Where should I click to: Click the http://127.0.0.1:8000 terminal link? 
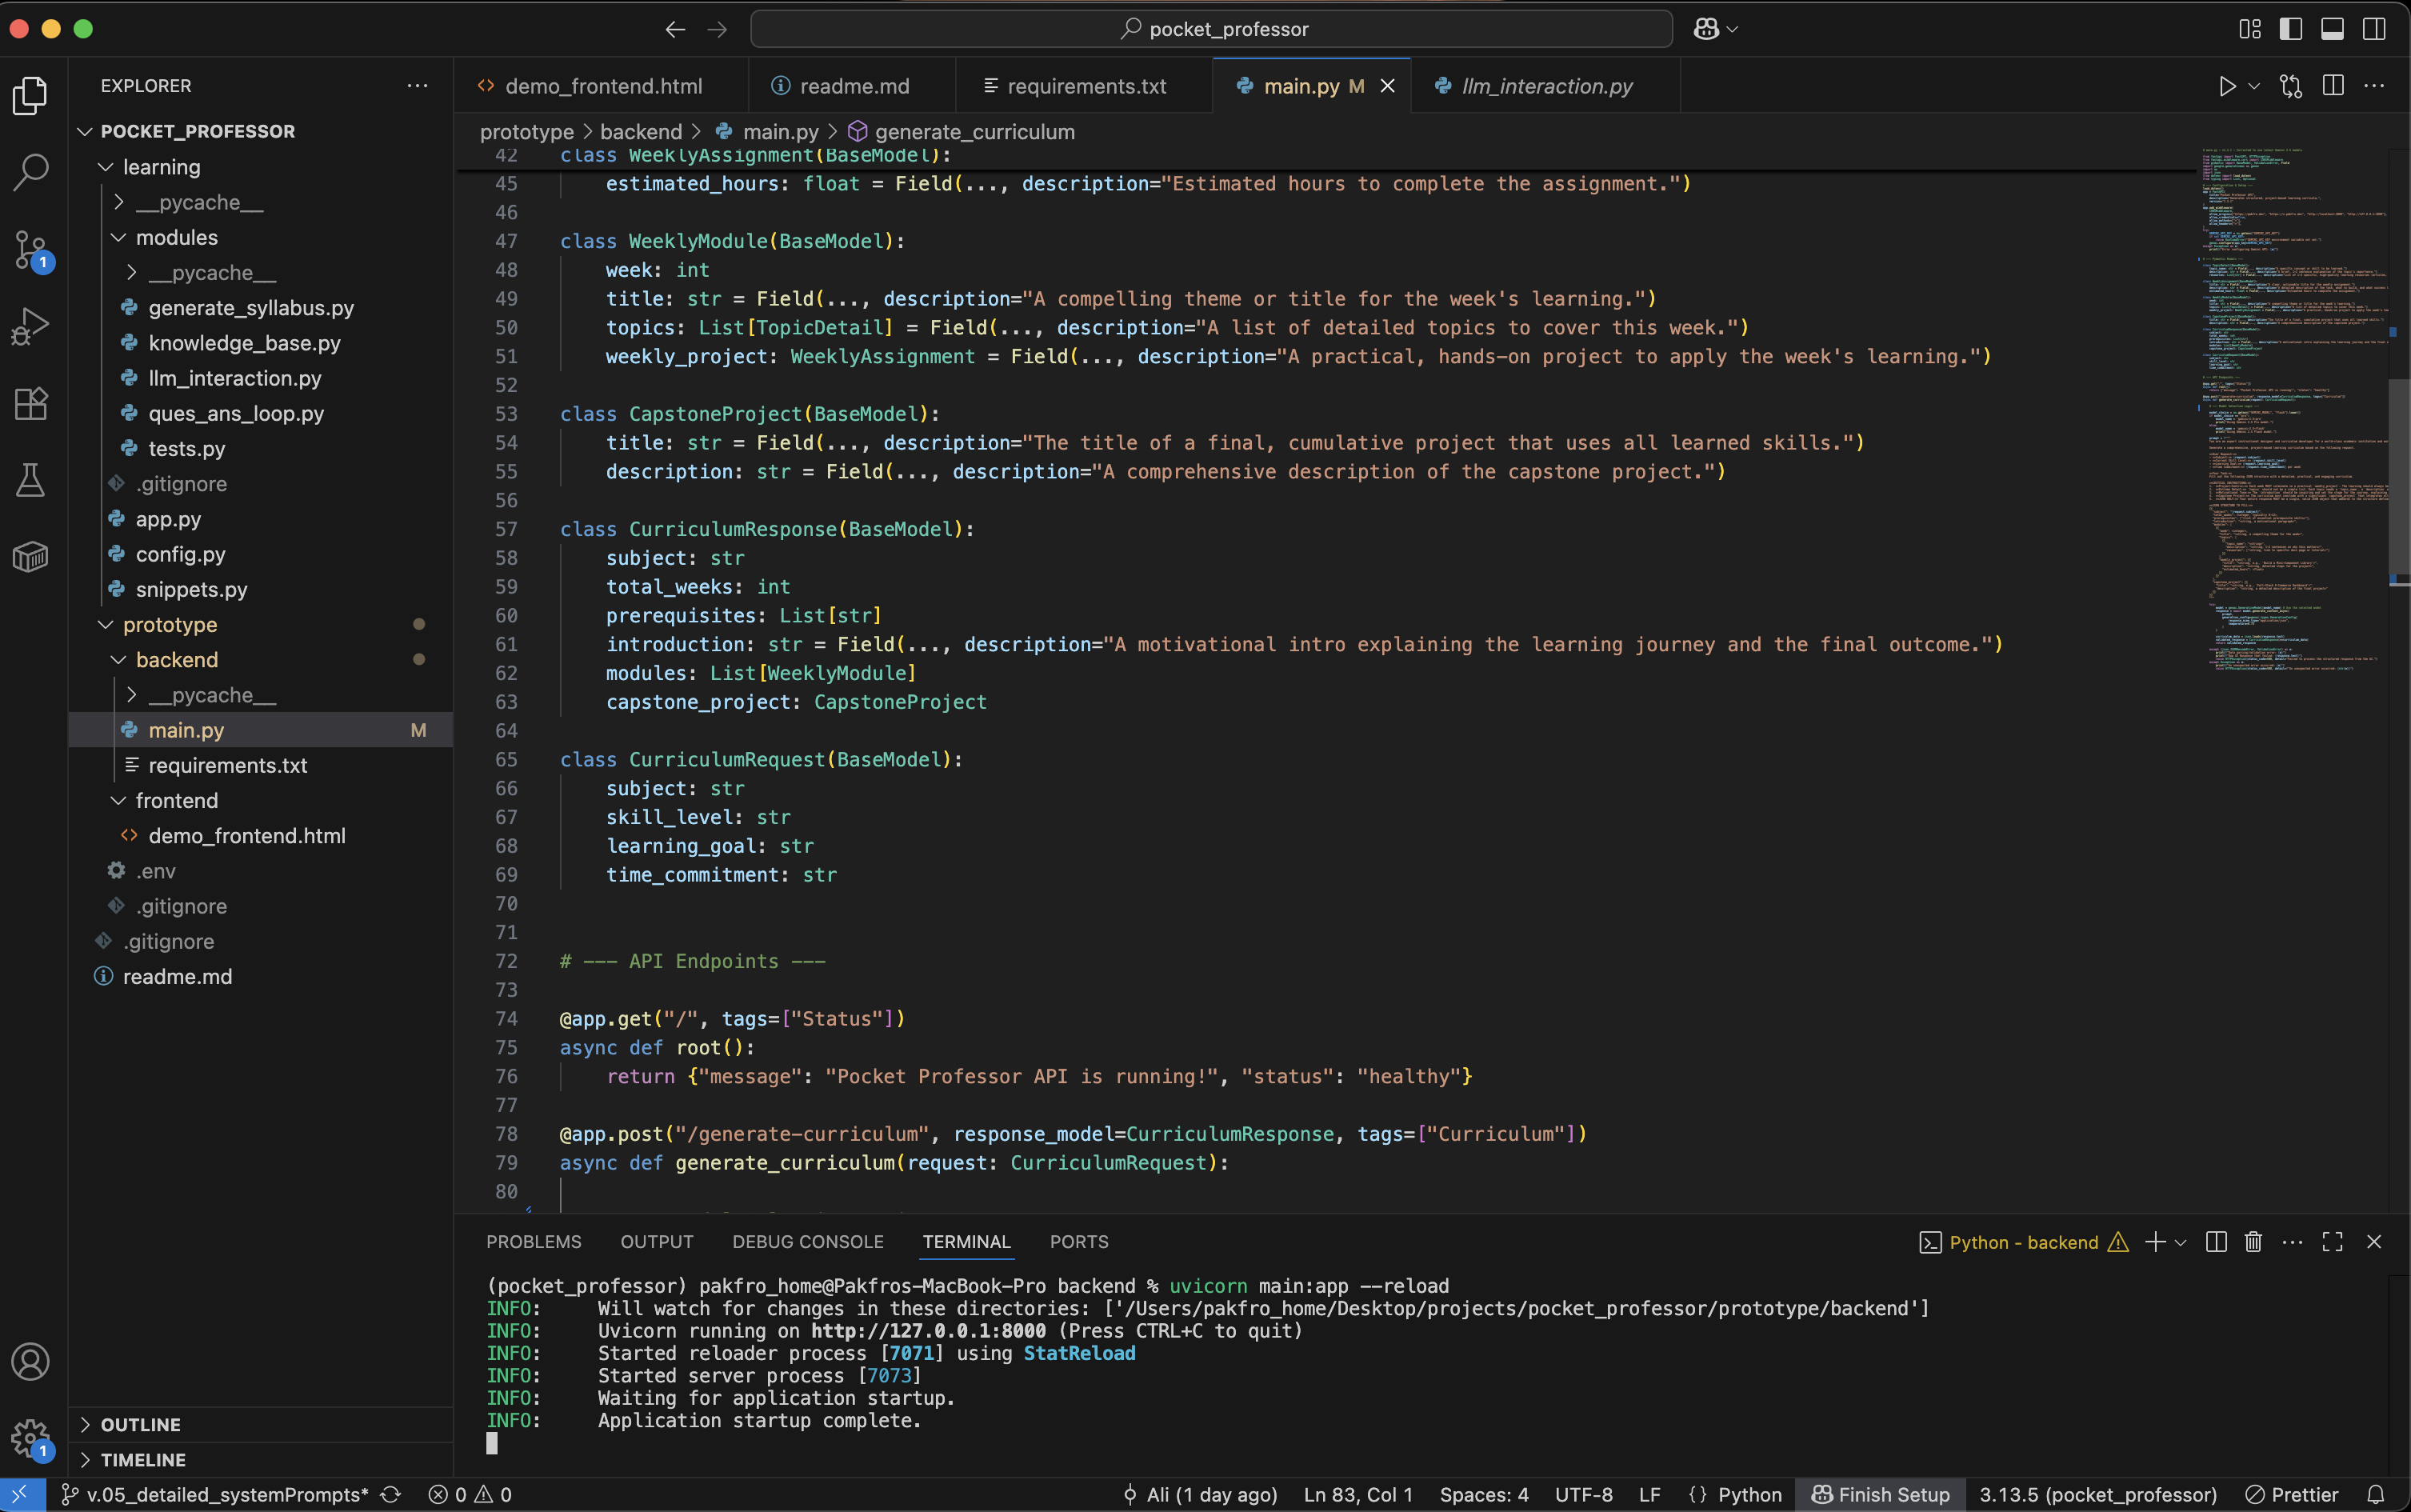(x=928, y=1331)
